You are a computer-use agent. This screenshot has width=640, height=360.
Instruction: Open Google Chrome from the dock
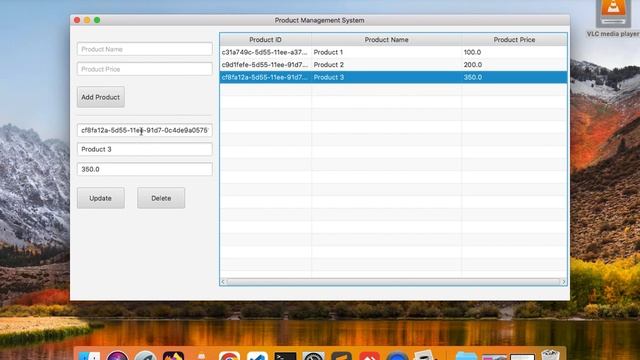[229, 356]
